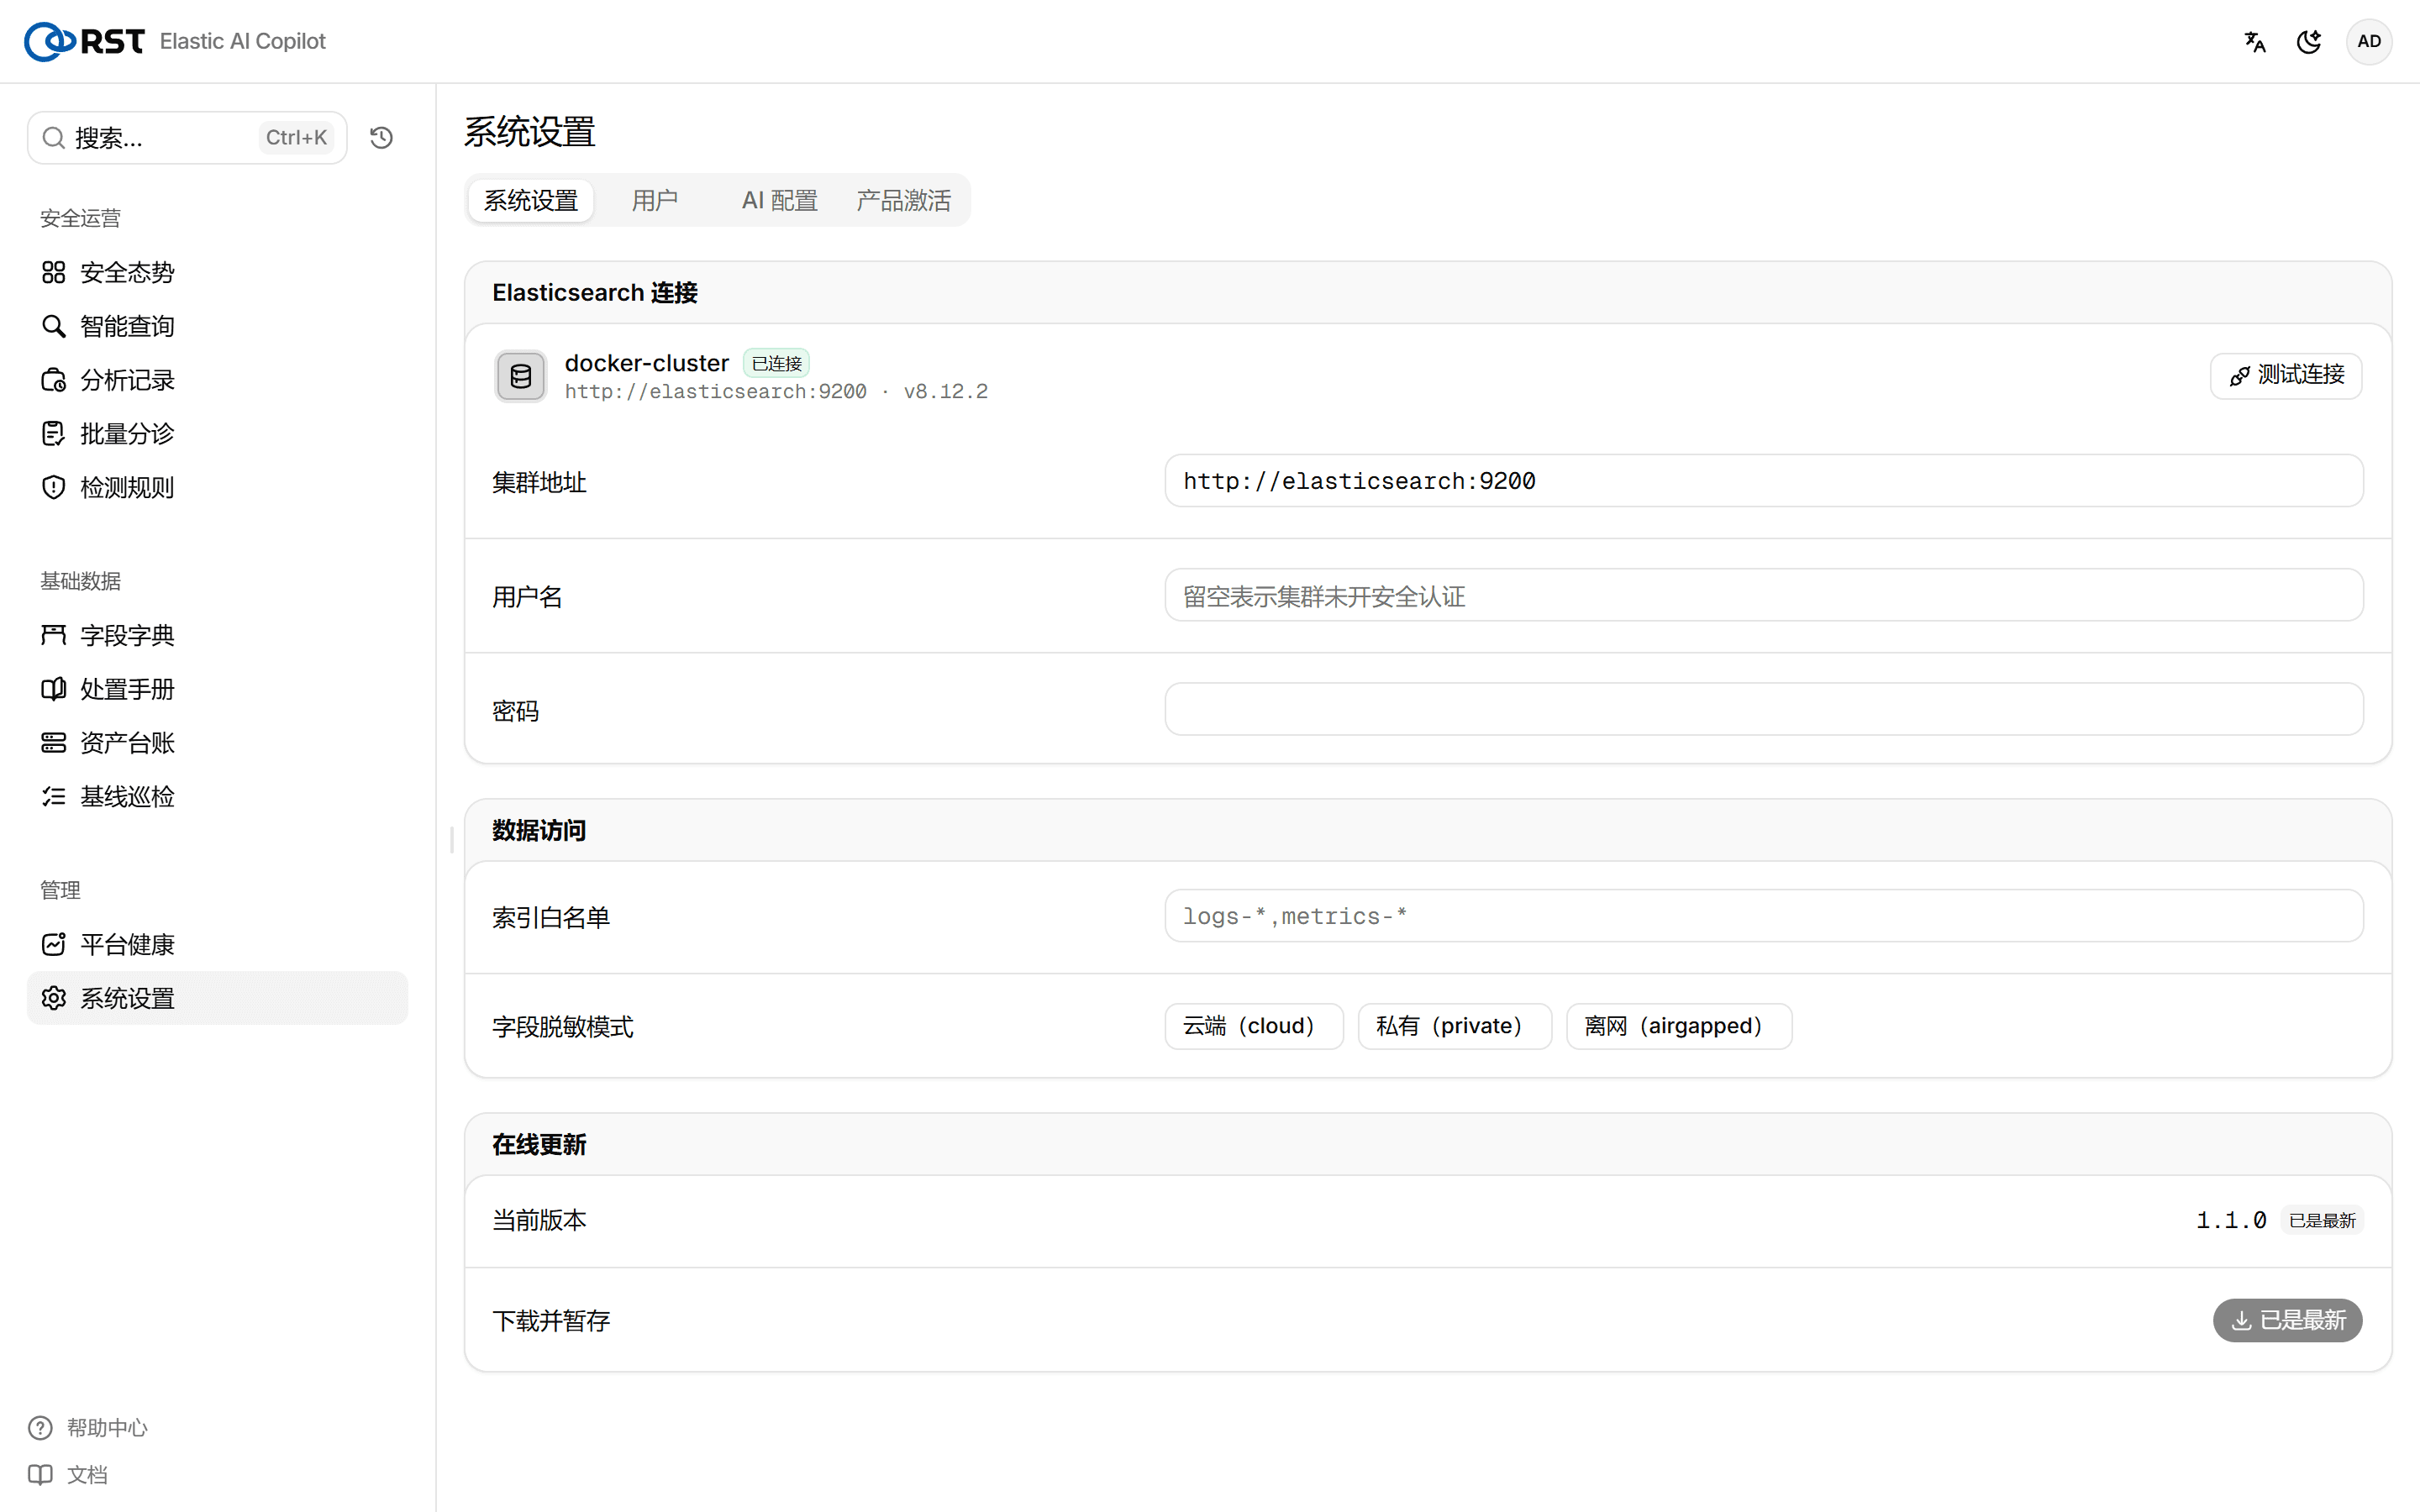2420x1512 pixels.
Task: Click the 已连接 status badge
Action: click(x=776, y=363)
